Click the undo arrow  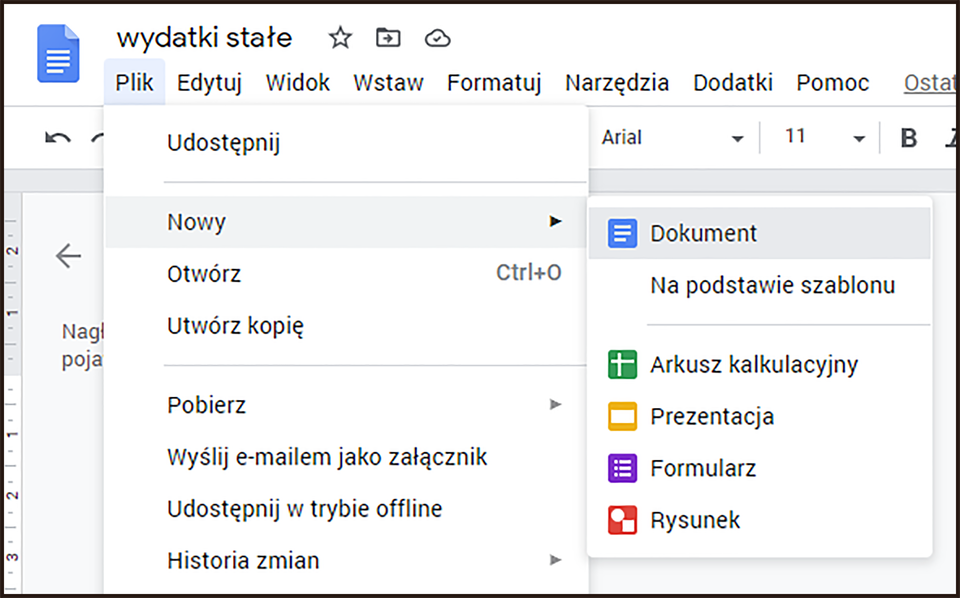pyautogui.click(x=57, y=137)
